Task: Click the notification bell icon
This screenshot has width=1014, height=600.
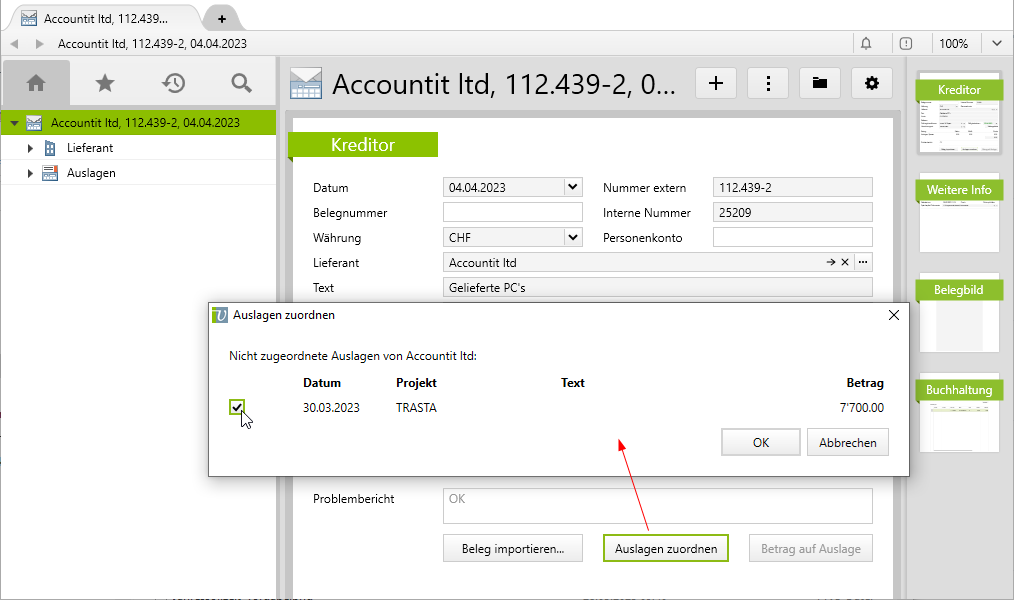Action: point(866,44)
